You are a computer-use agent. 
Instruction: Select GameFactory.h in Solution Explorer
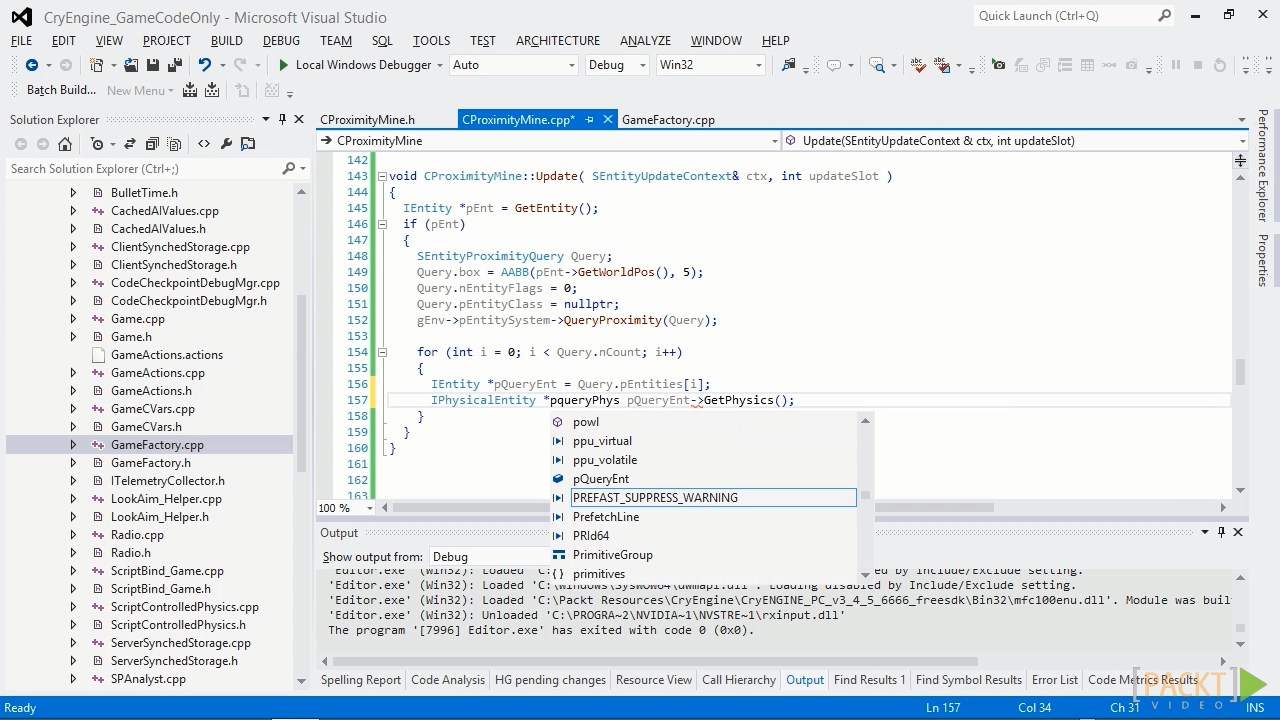click(x=150, y=463)
